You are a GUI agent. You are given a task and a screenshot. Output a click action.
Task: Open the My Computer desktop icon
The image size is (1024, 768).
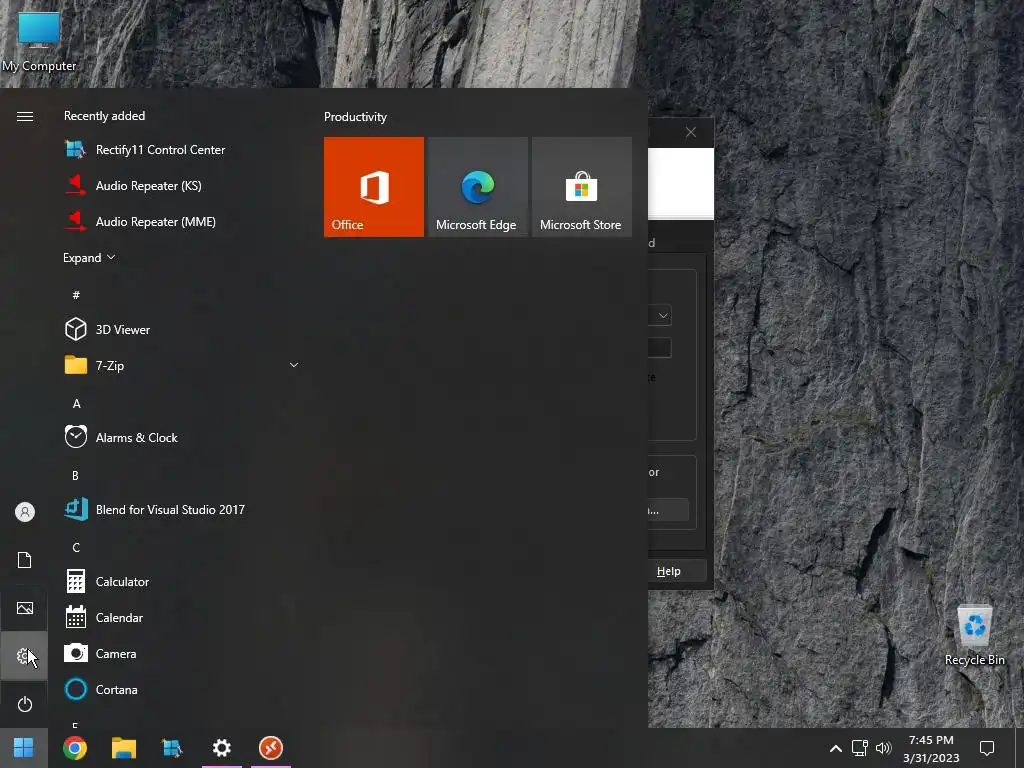[39, 41]
